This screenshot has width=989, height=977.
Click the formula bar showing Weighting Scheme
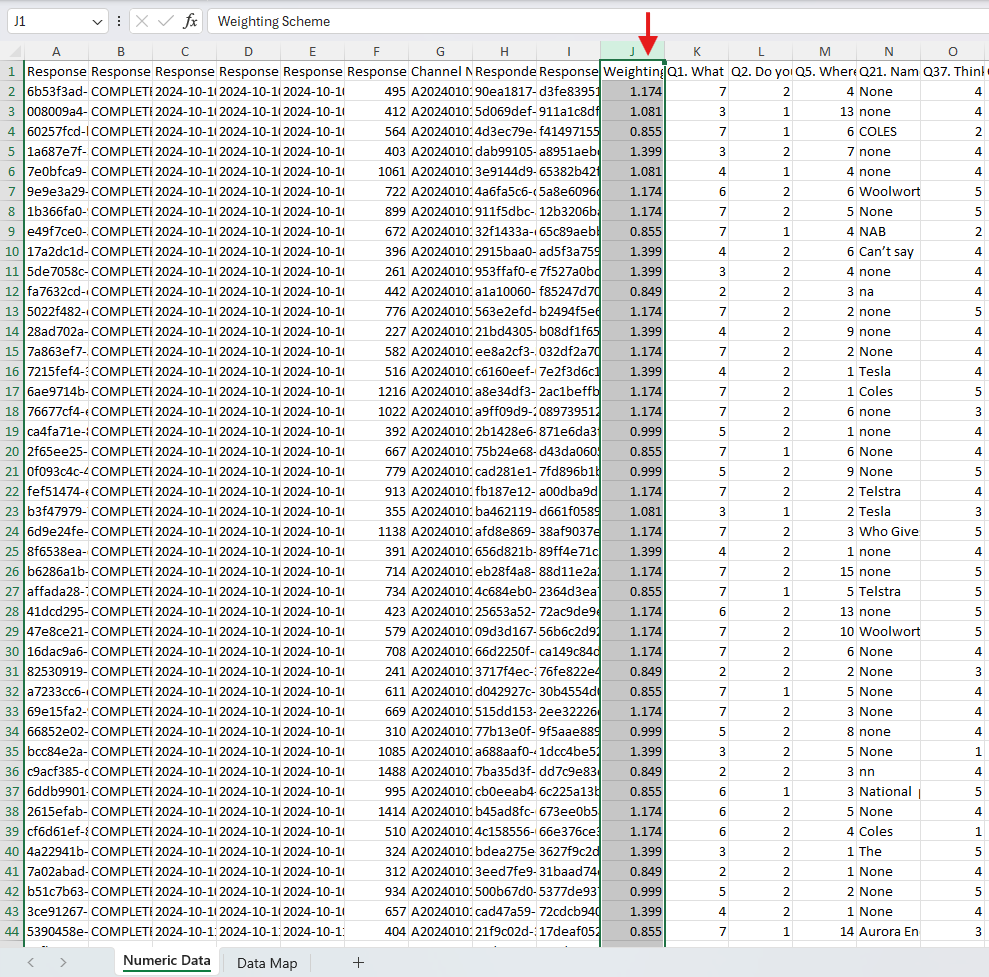click(598, 21)
